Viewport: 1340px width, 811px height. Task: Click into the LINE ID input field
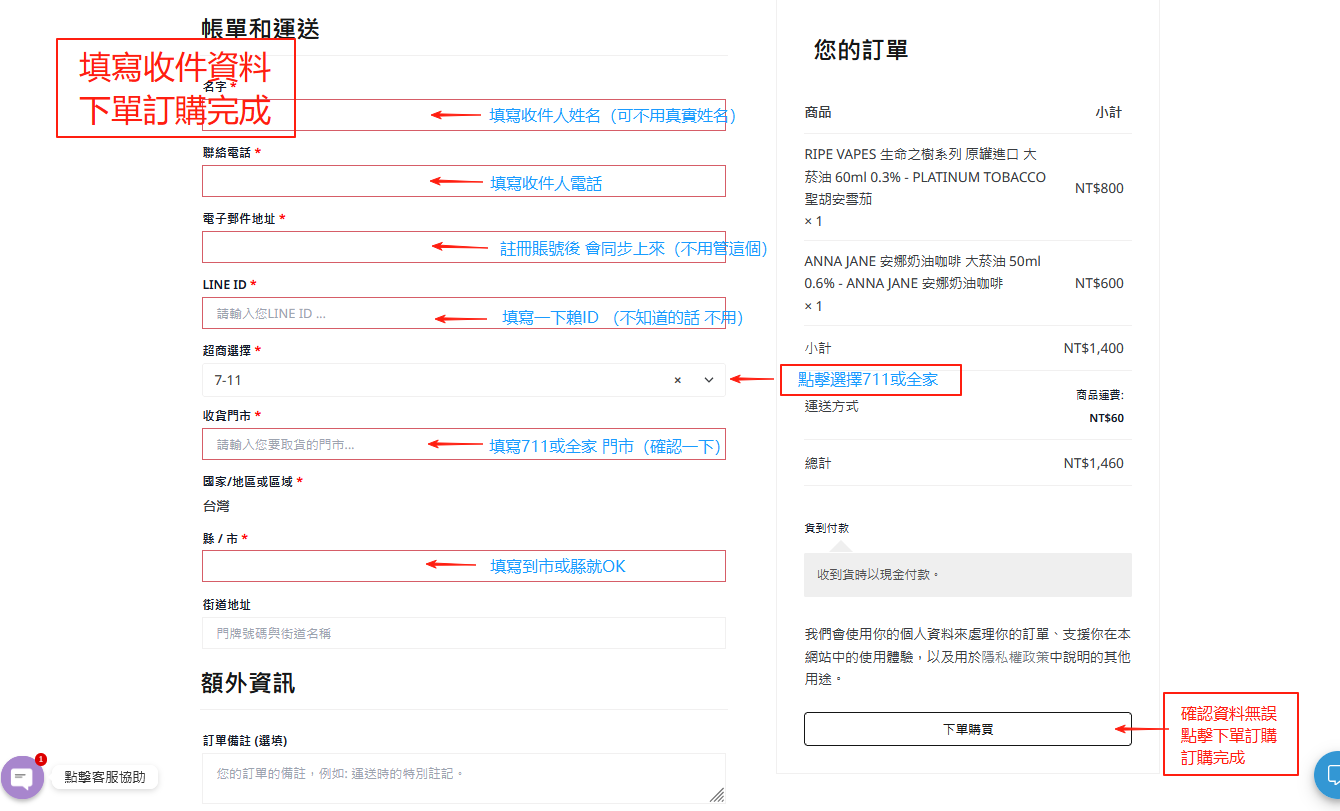[x=320, y=313]
